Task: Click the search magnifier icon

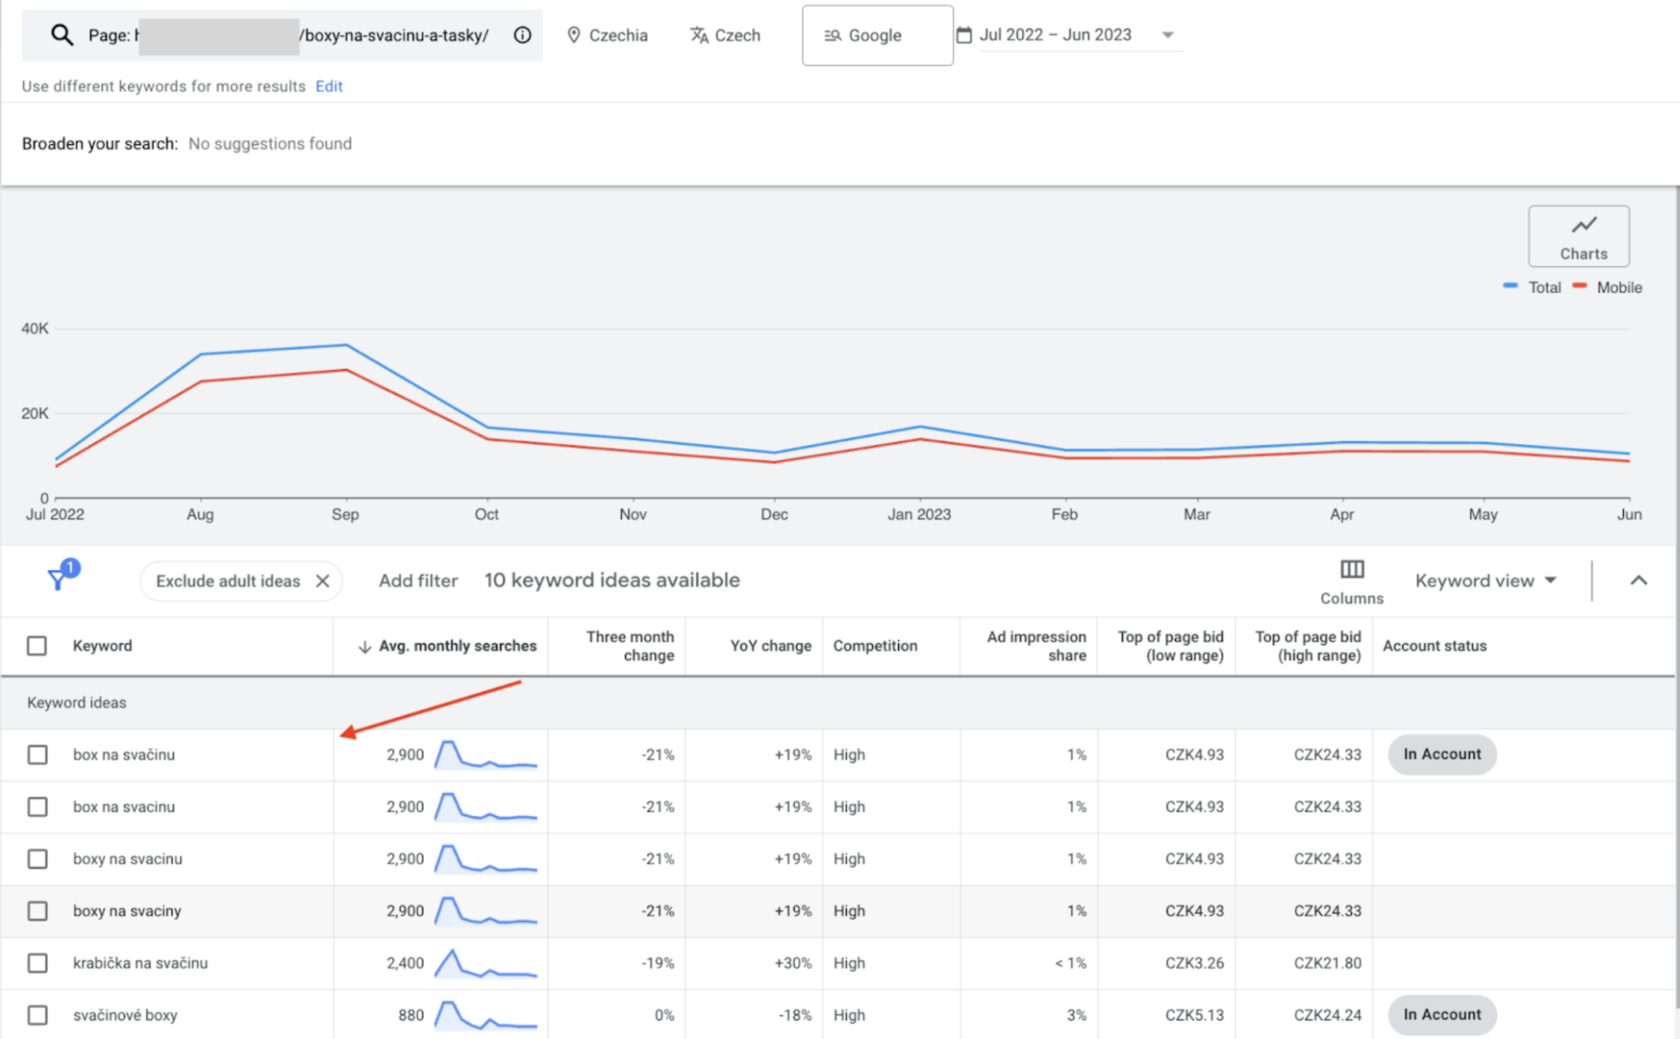Action: [x=62, y=35]
